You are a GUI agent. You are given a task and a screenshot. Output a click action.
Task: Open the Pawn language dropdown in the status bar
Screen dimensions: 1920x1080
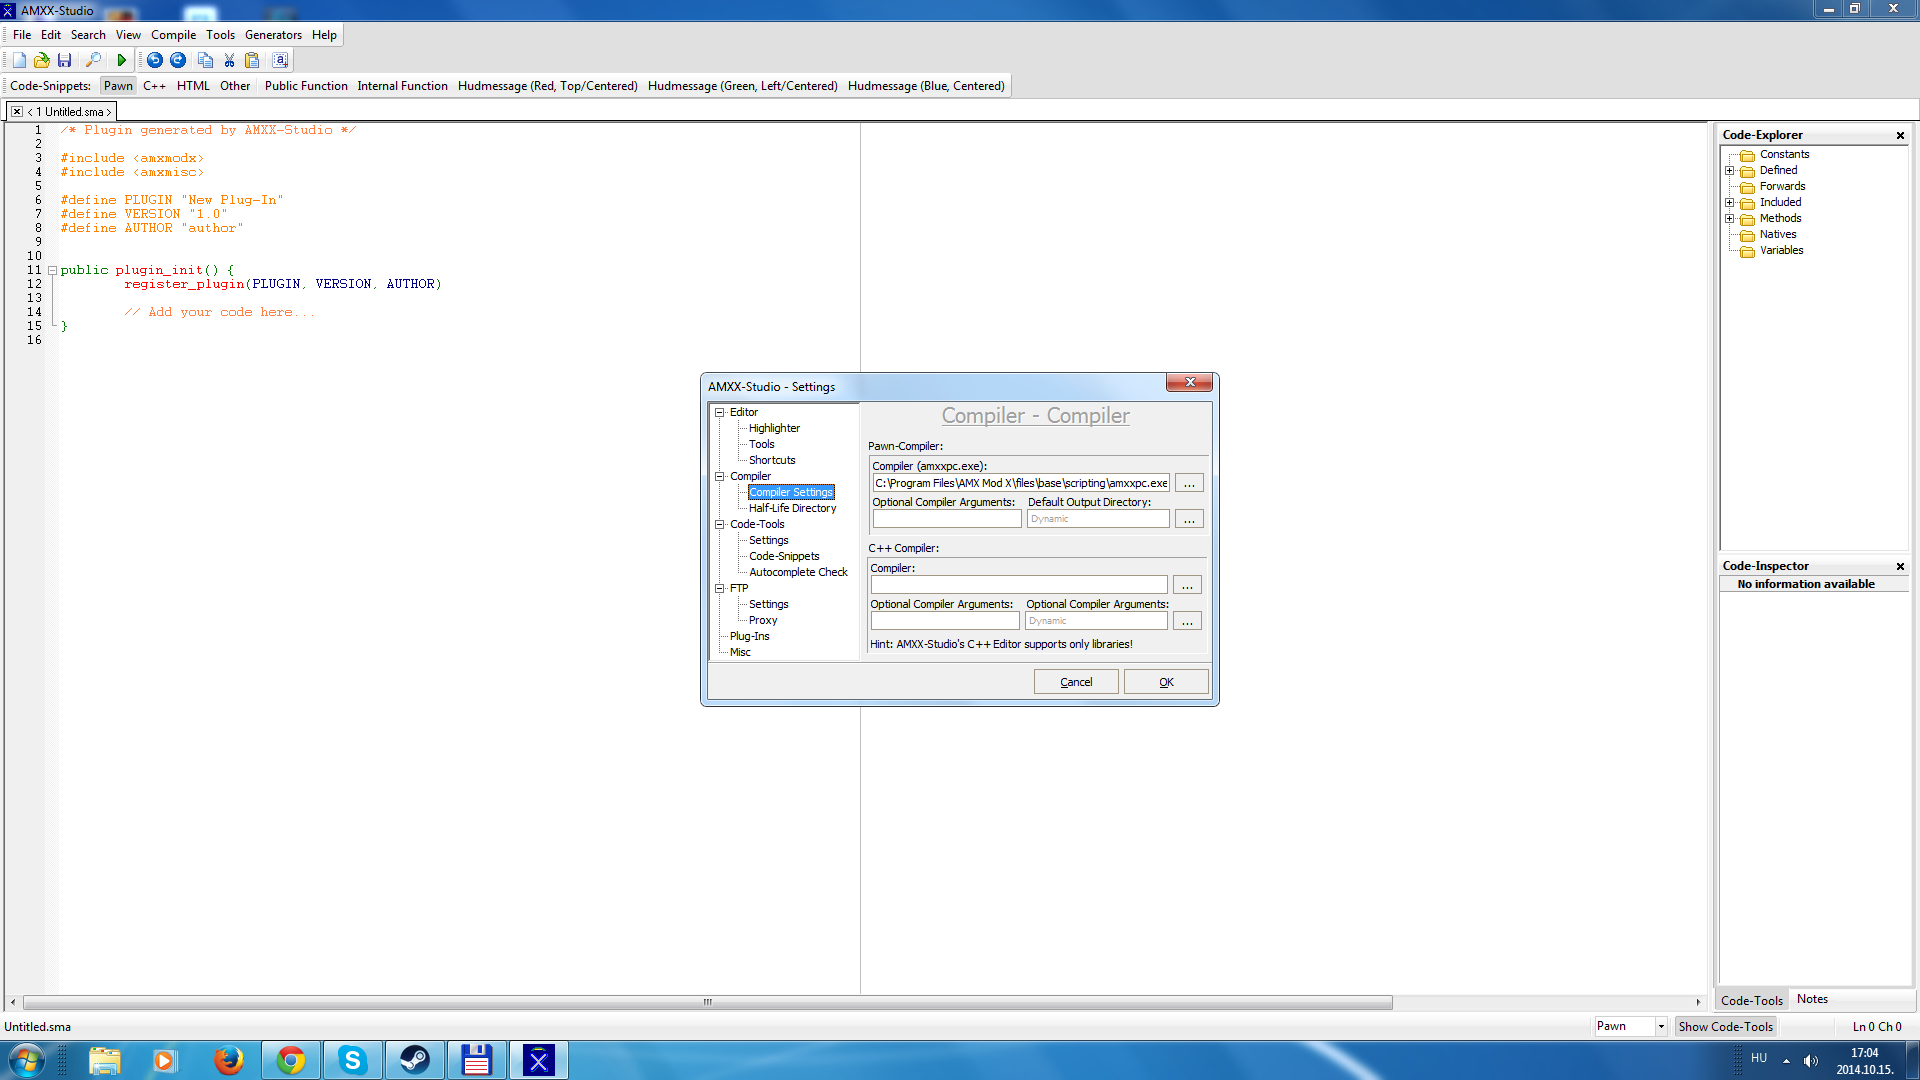[1661, 1026]
